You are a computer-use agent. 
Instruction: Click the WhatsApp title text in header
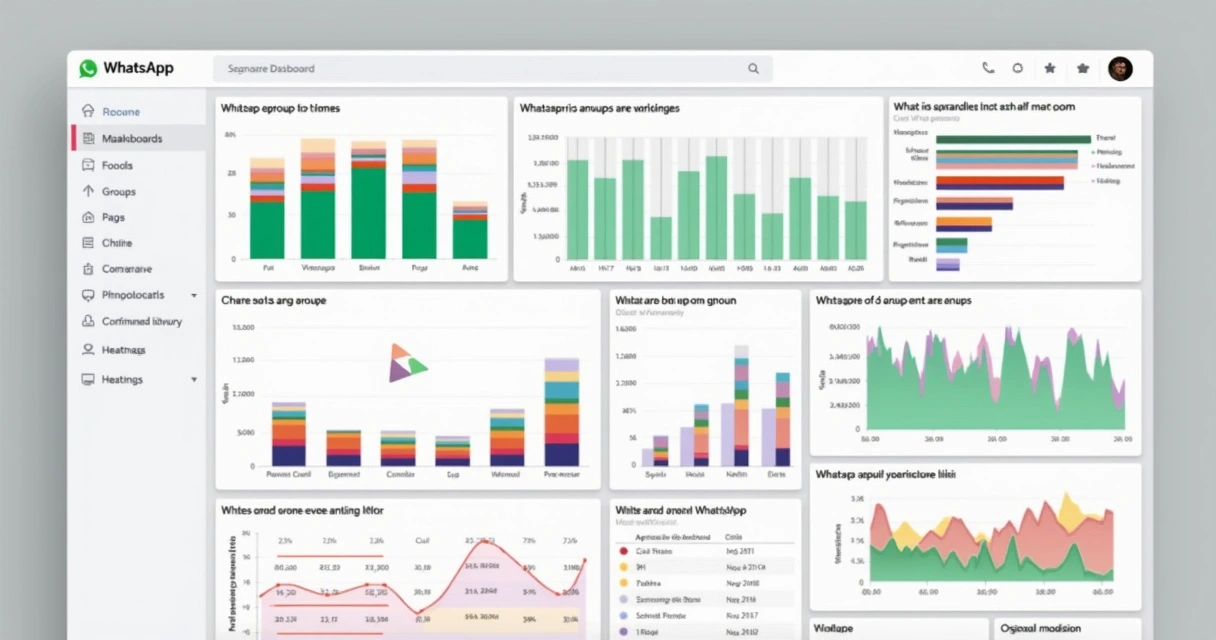tap(138, 68)
